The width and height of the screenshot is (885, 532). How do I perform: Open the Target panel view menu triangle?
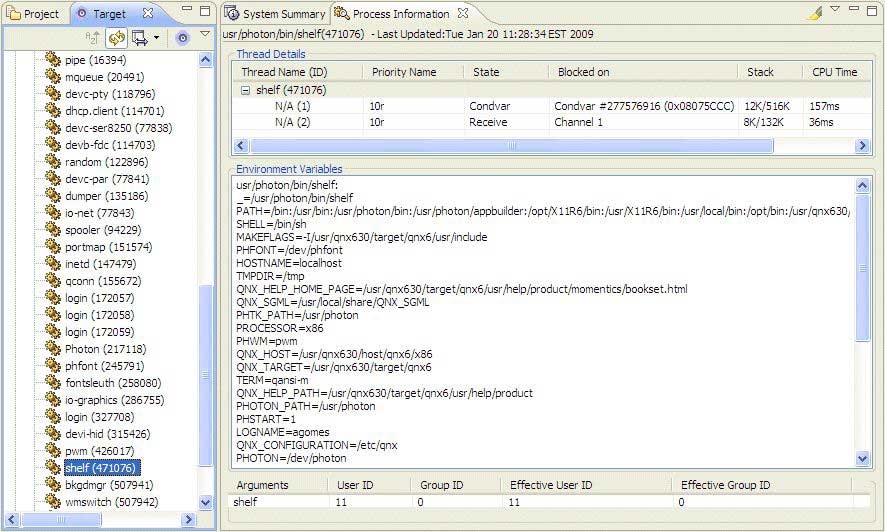(x=204, y=35)
